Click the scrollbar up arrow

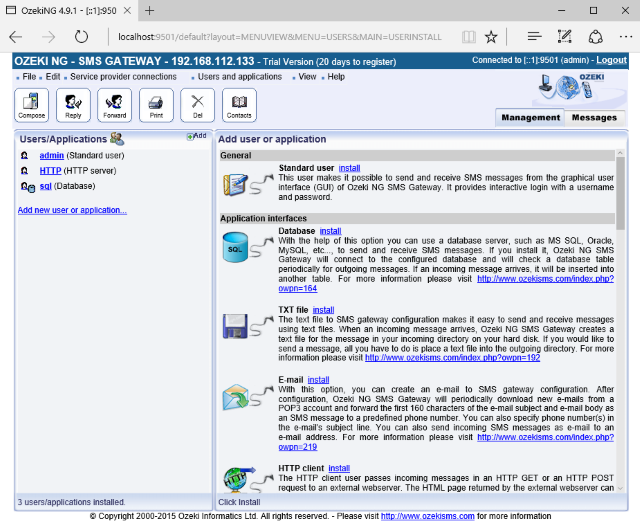click(x=620, y=153)
